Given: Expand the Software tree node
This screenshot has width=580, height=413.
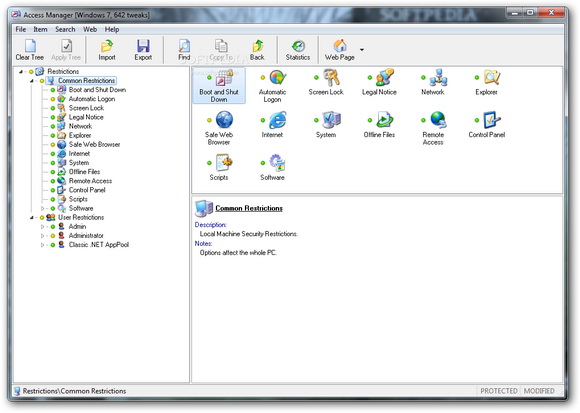Looking at the screenshot, I should (43, 209).
